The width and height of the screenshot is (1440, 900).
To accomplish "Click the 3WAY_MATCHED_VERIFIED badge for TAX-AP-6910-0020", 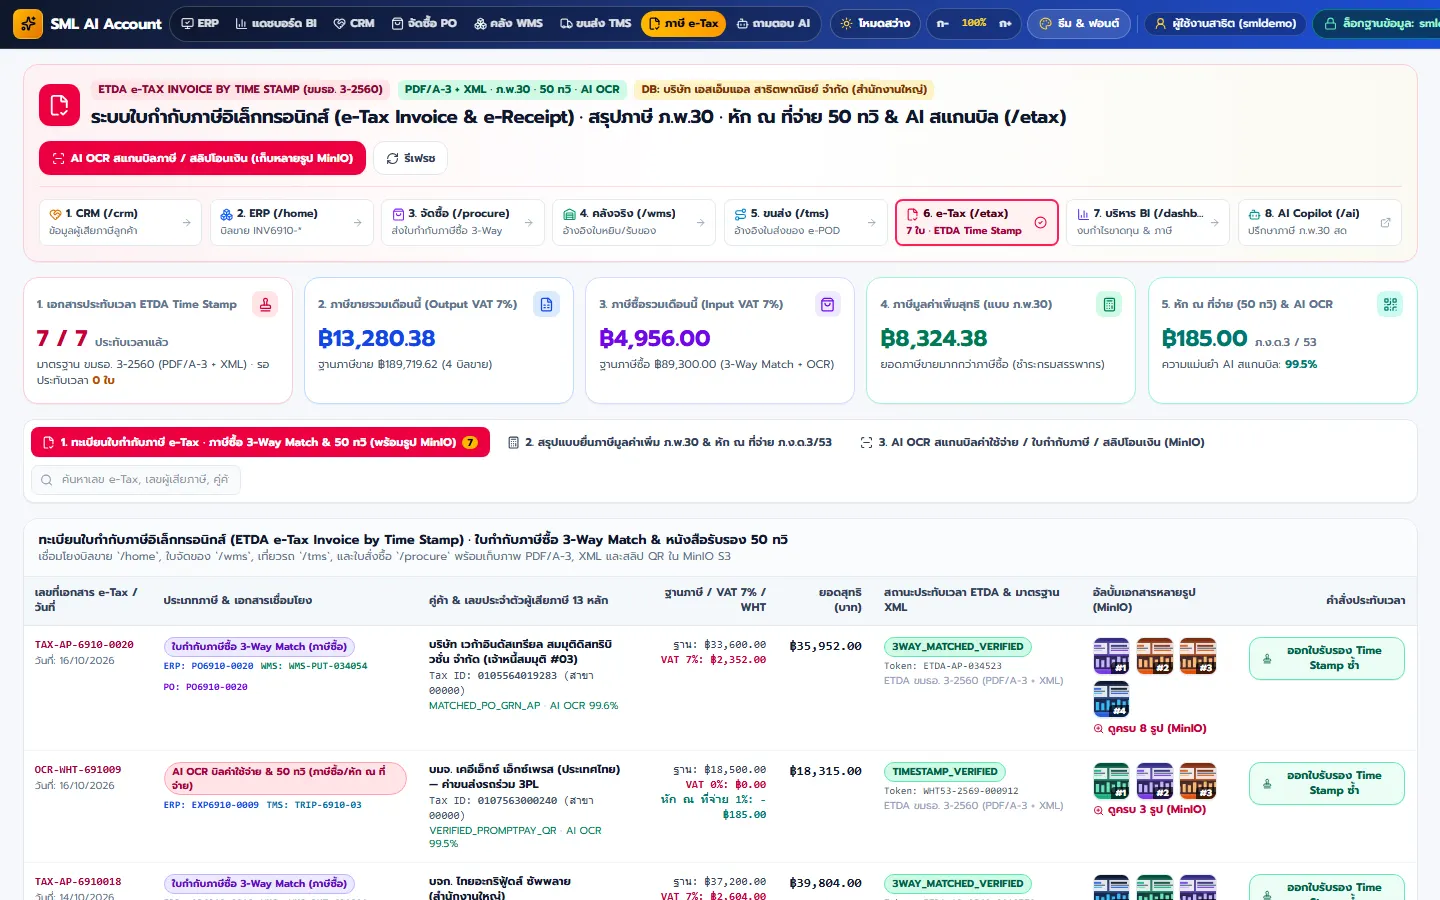I will (x=958, y=647).
